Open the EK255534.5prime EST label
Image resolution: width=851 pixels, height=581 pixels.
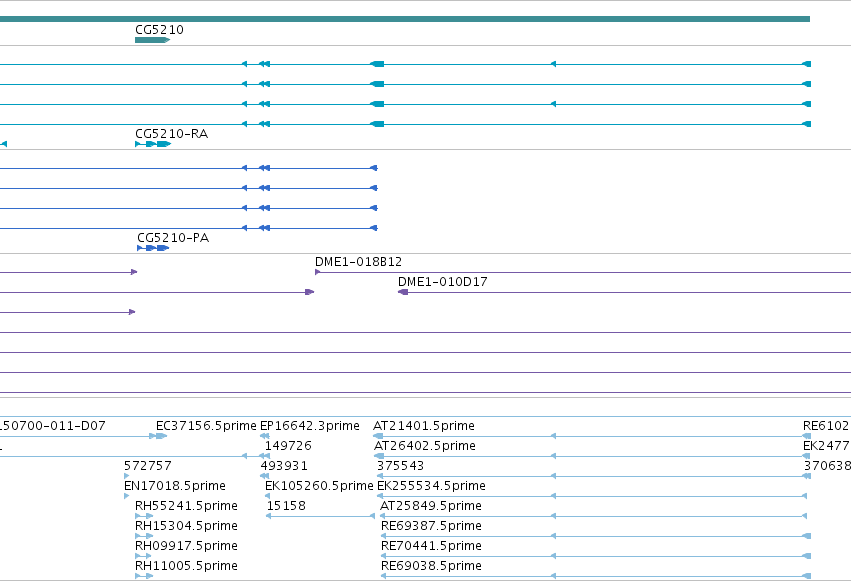click(x=431, y=486)
